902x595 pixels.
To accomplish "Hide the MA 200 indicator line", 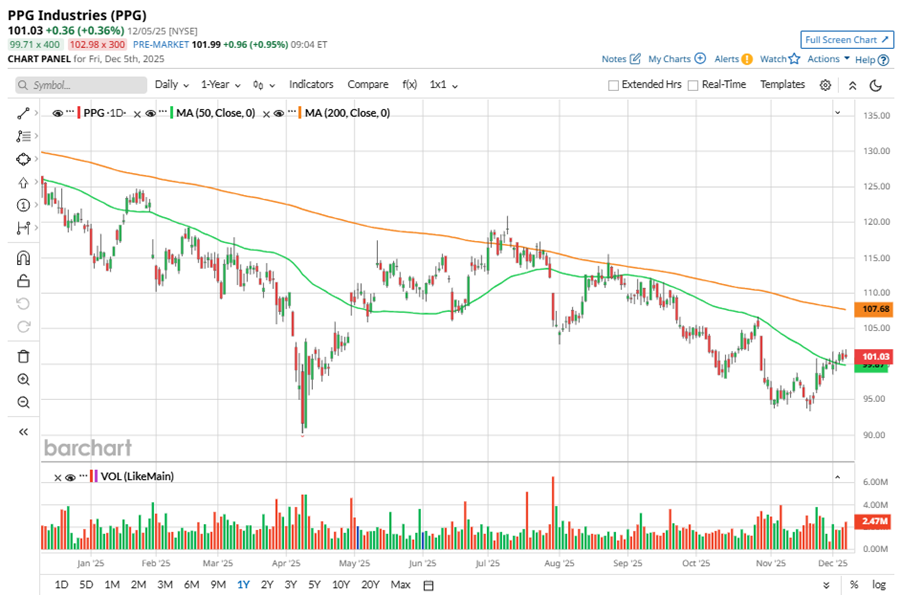I will (279, 113).
